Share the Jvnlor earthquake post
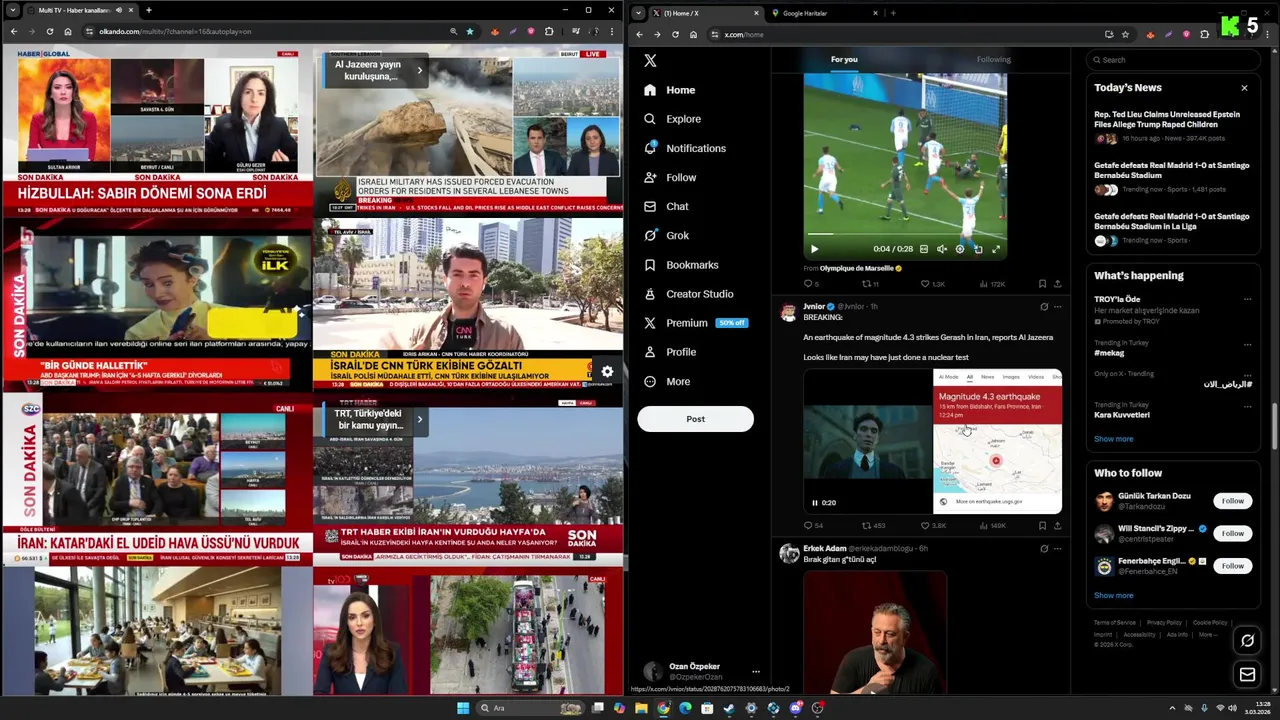 tap(1057, 525)
